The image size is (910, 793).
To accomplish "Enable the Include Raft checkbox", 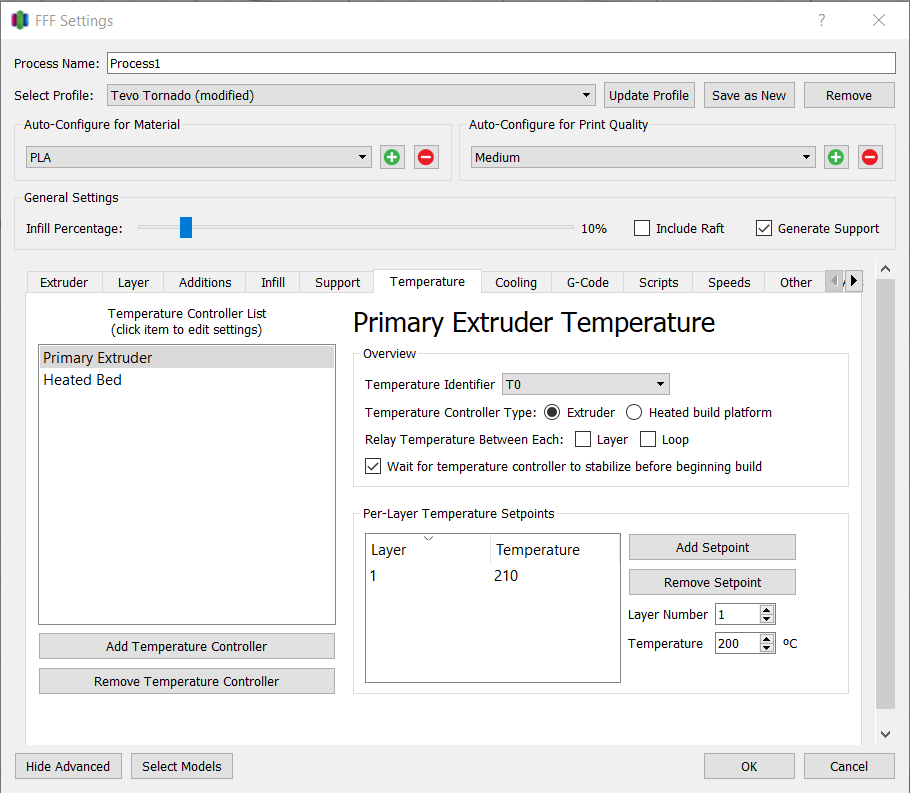I will click(642, 228).
